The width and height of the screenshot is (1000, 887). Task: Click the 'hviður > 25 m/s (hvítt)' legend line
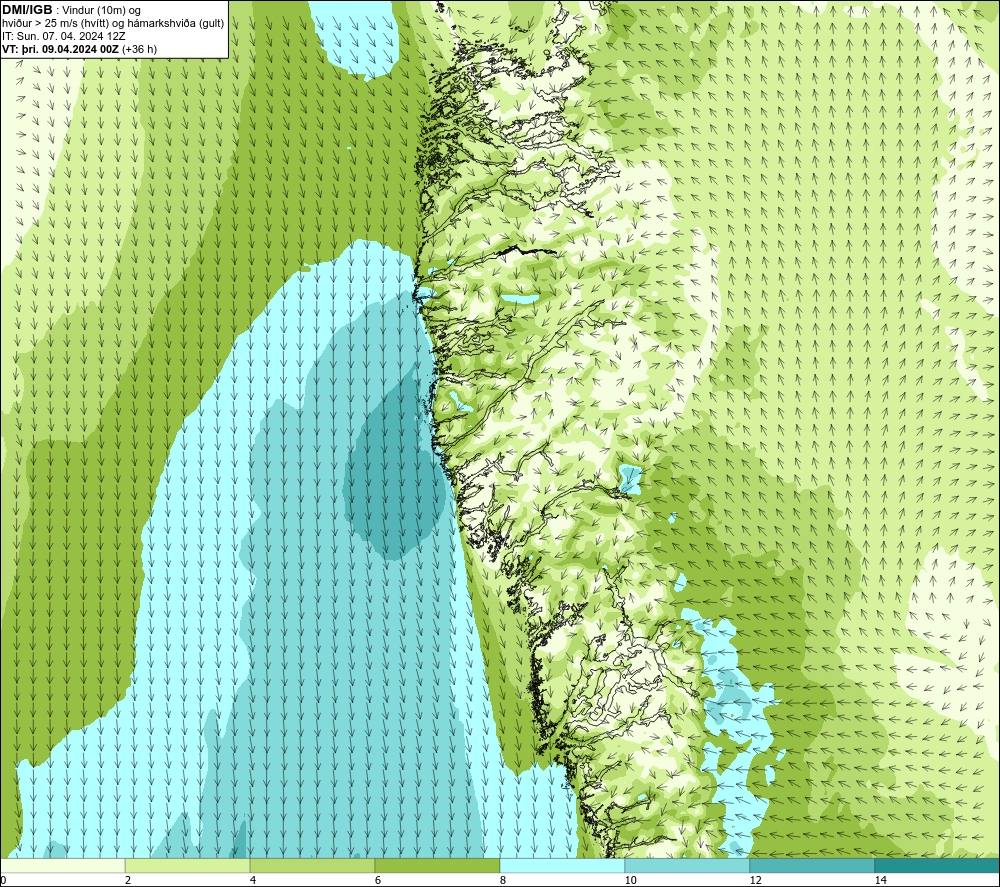click(x=56, y=24)
